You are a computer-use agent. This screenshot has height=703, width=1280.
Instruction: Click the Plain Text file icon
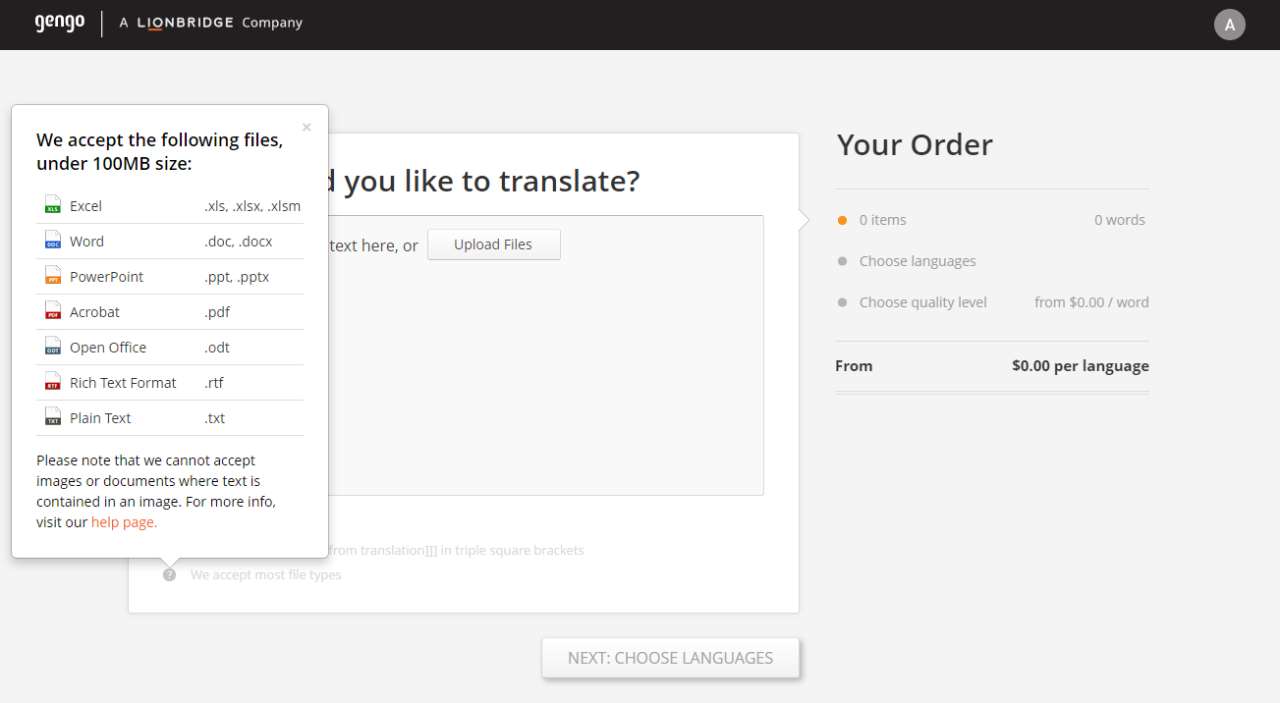(52, 417)
